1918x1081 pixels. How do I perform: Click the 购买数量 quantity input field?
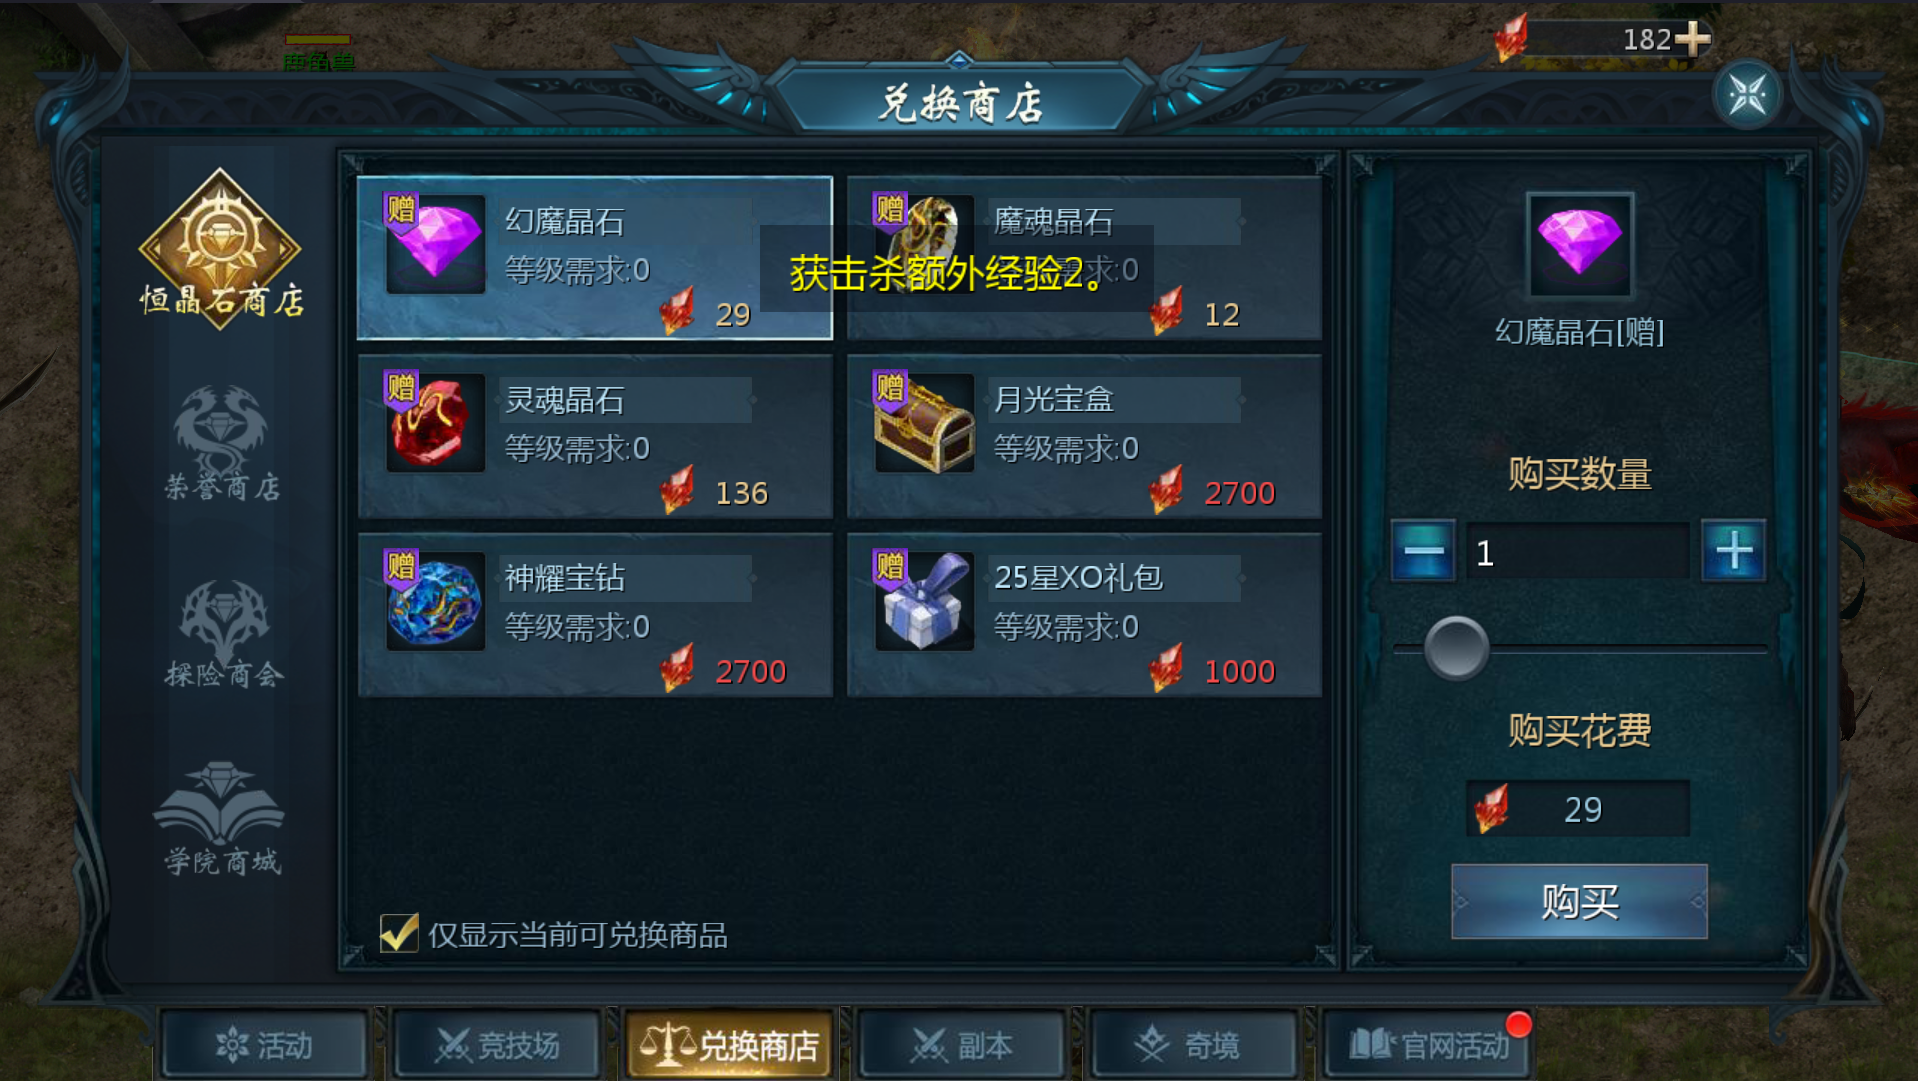pyautogui.click(x=1578, y=551)
